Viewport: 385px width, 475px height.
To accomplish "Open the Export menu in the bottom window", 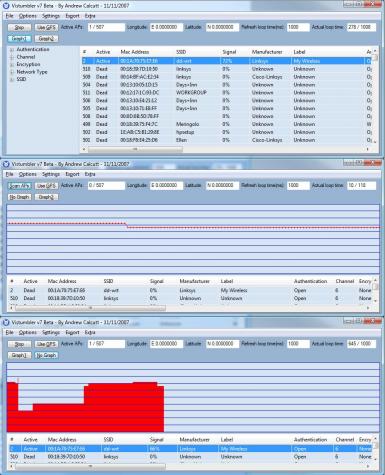I will coord(72,332).
